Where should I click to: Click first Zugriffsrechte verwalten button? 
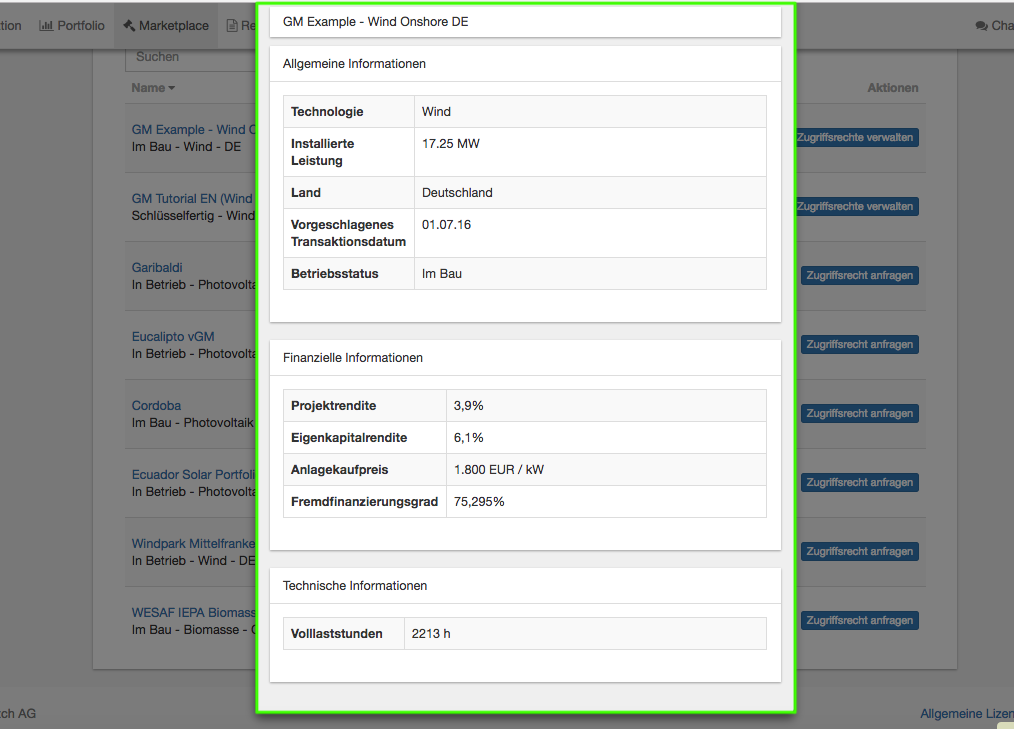(x=856, y=137)
